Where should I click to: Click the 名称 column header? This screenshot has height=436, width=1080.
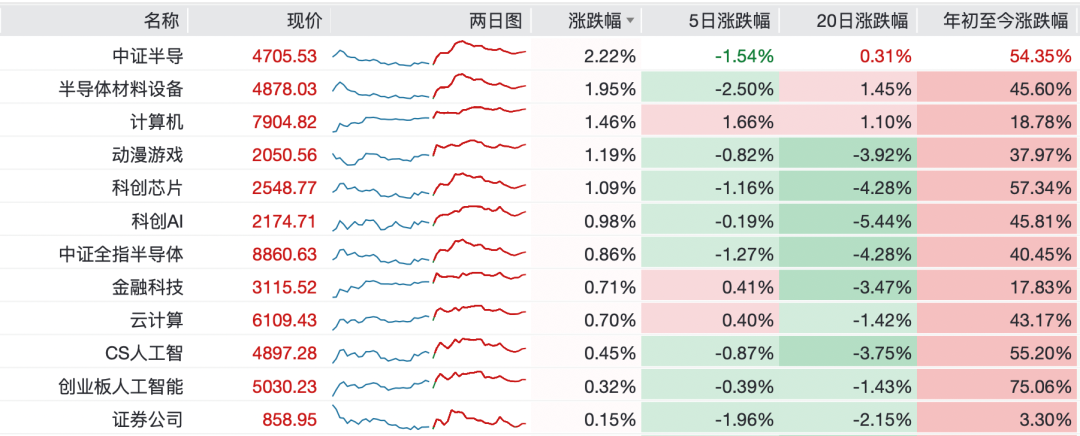(163, 21)
